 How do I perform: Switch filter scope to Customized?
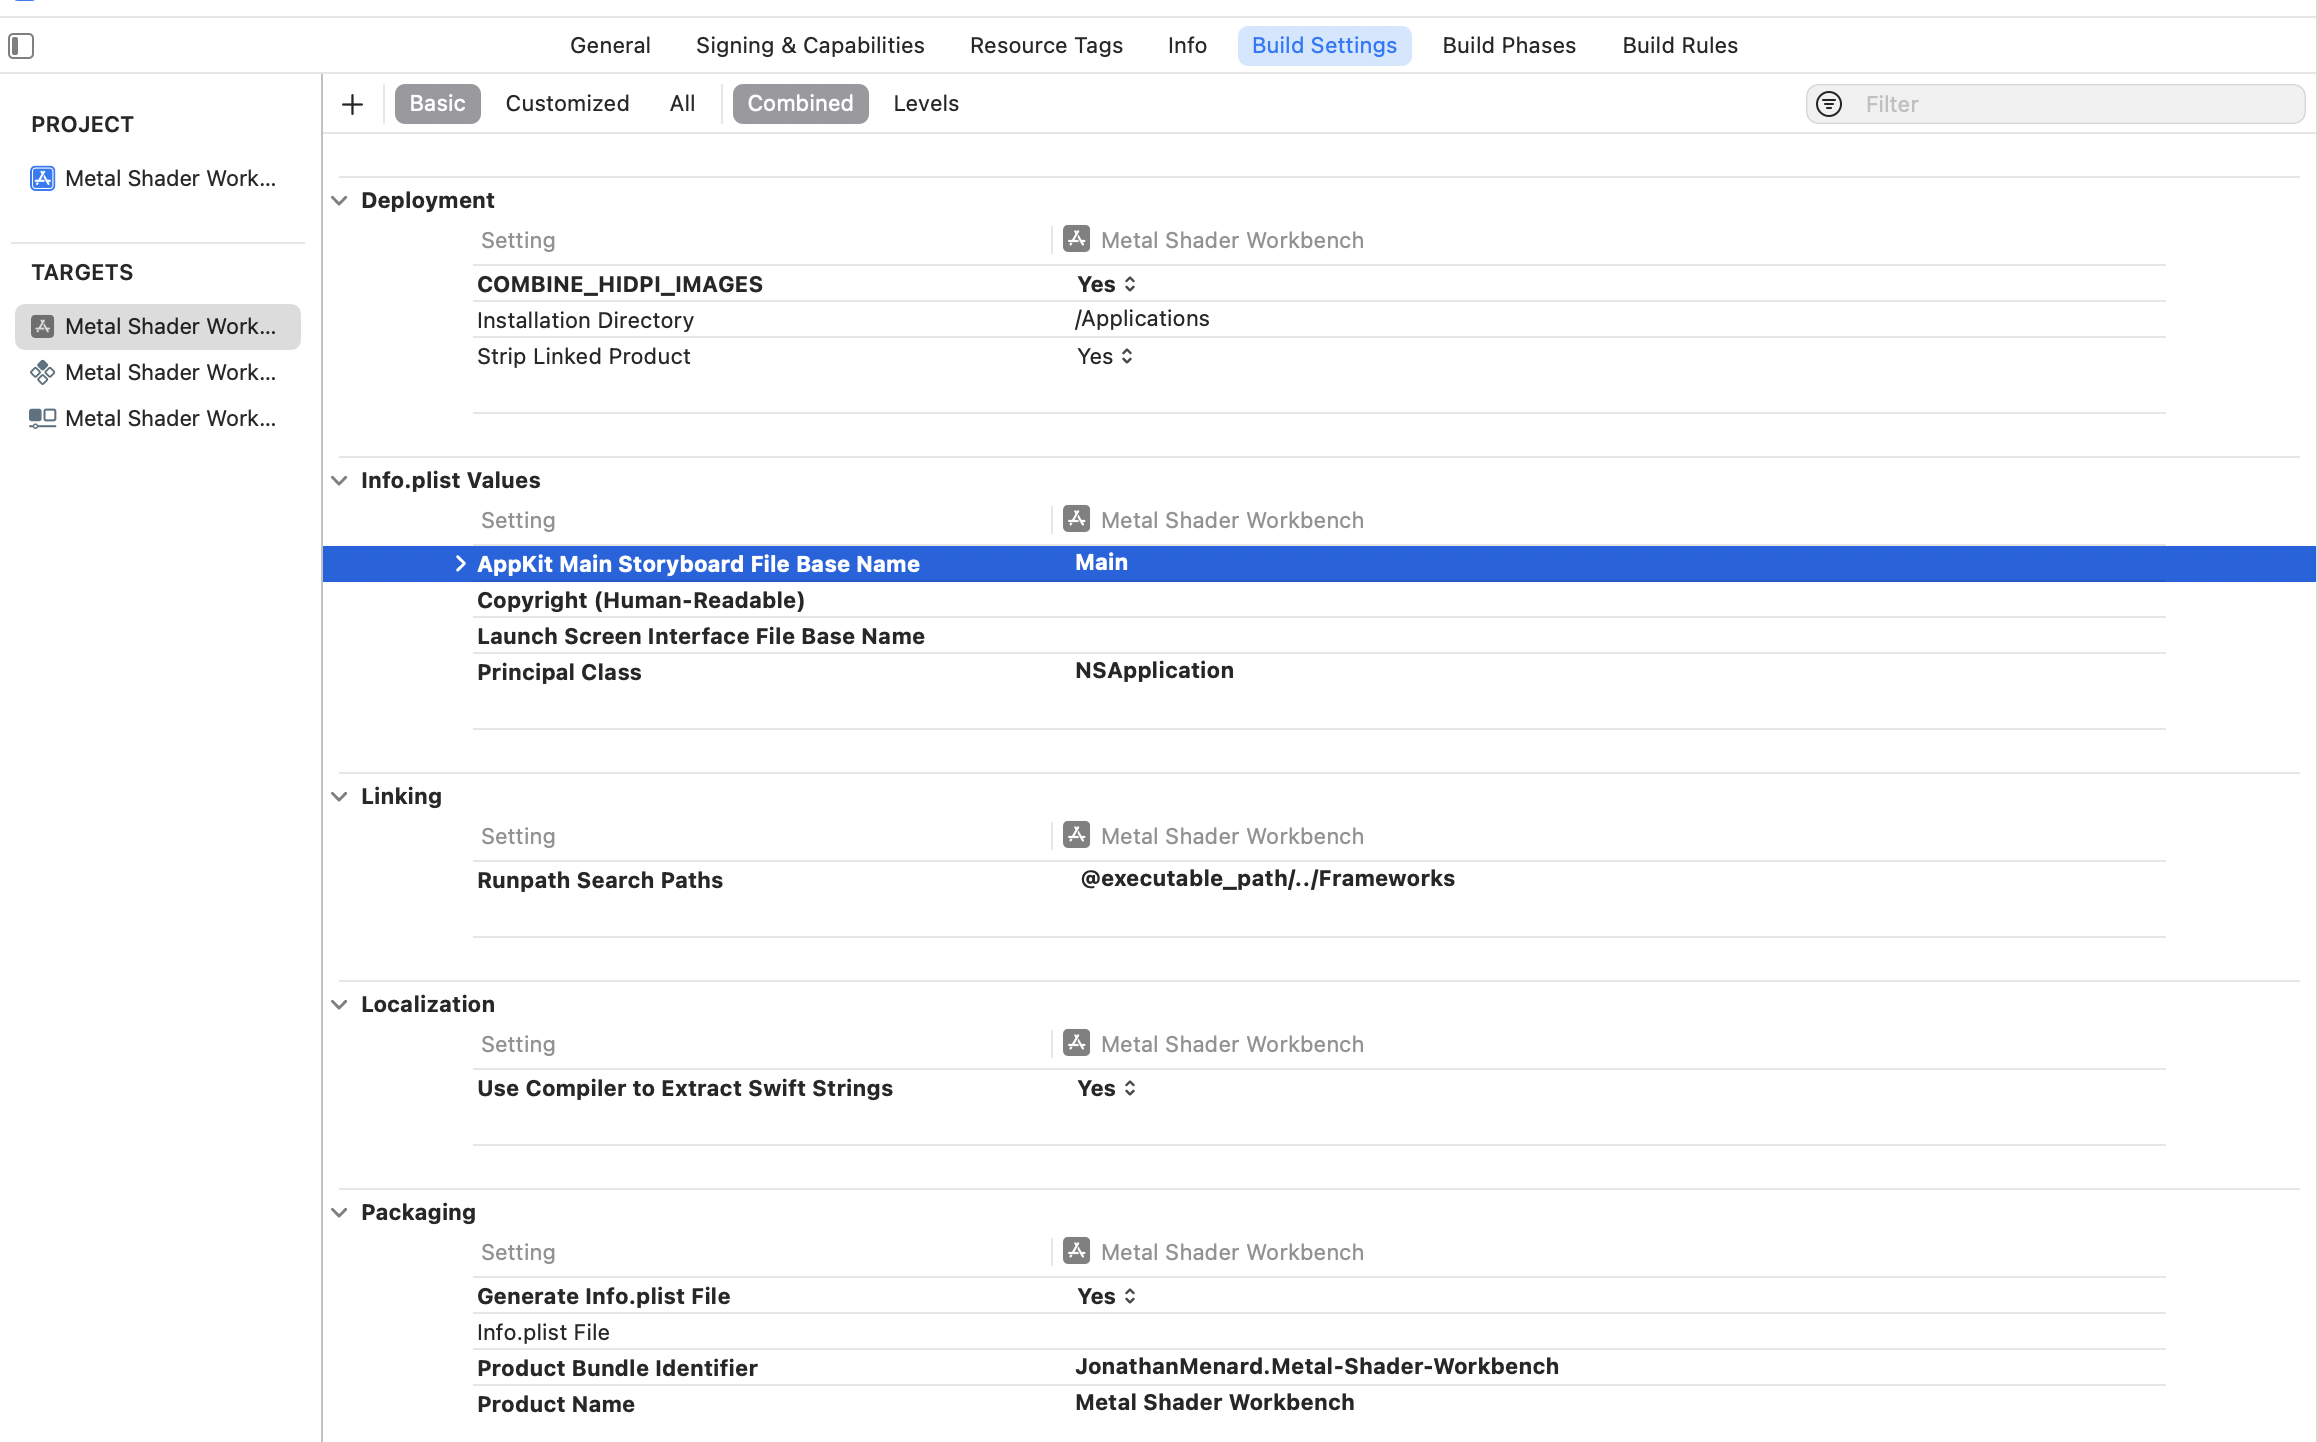pos(567,104)
